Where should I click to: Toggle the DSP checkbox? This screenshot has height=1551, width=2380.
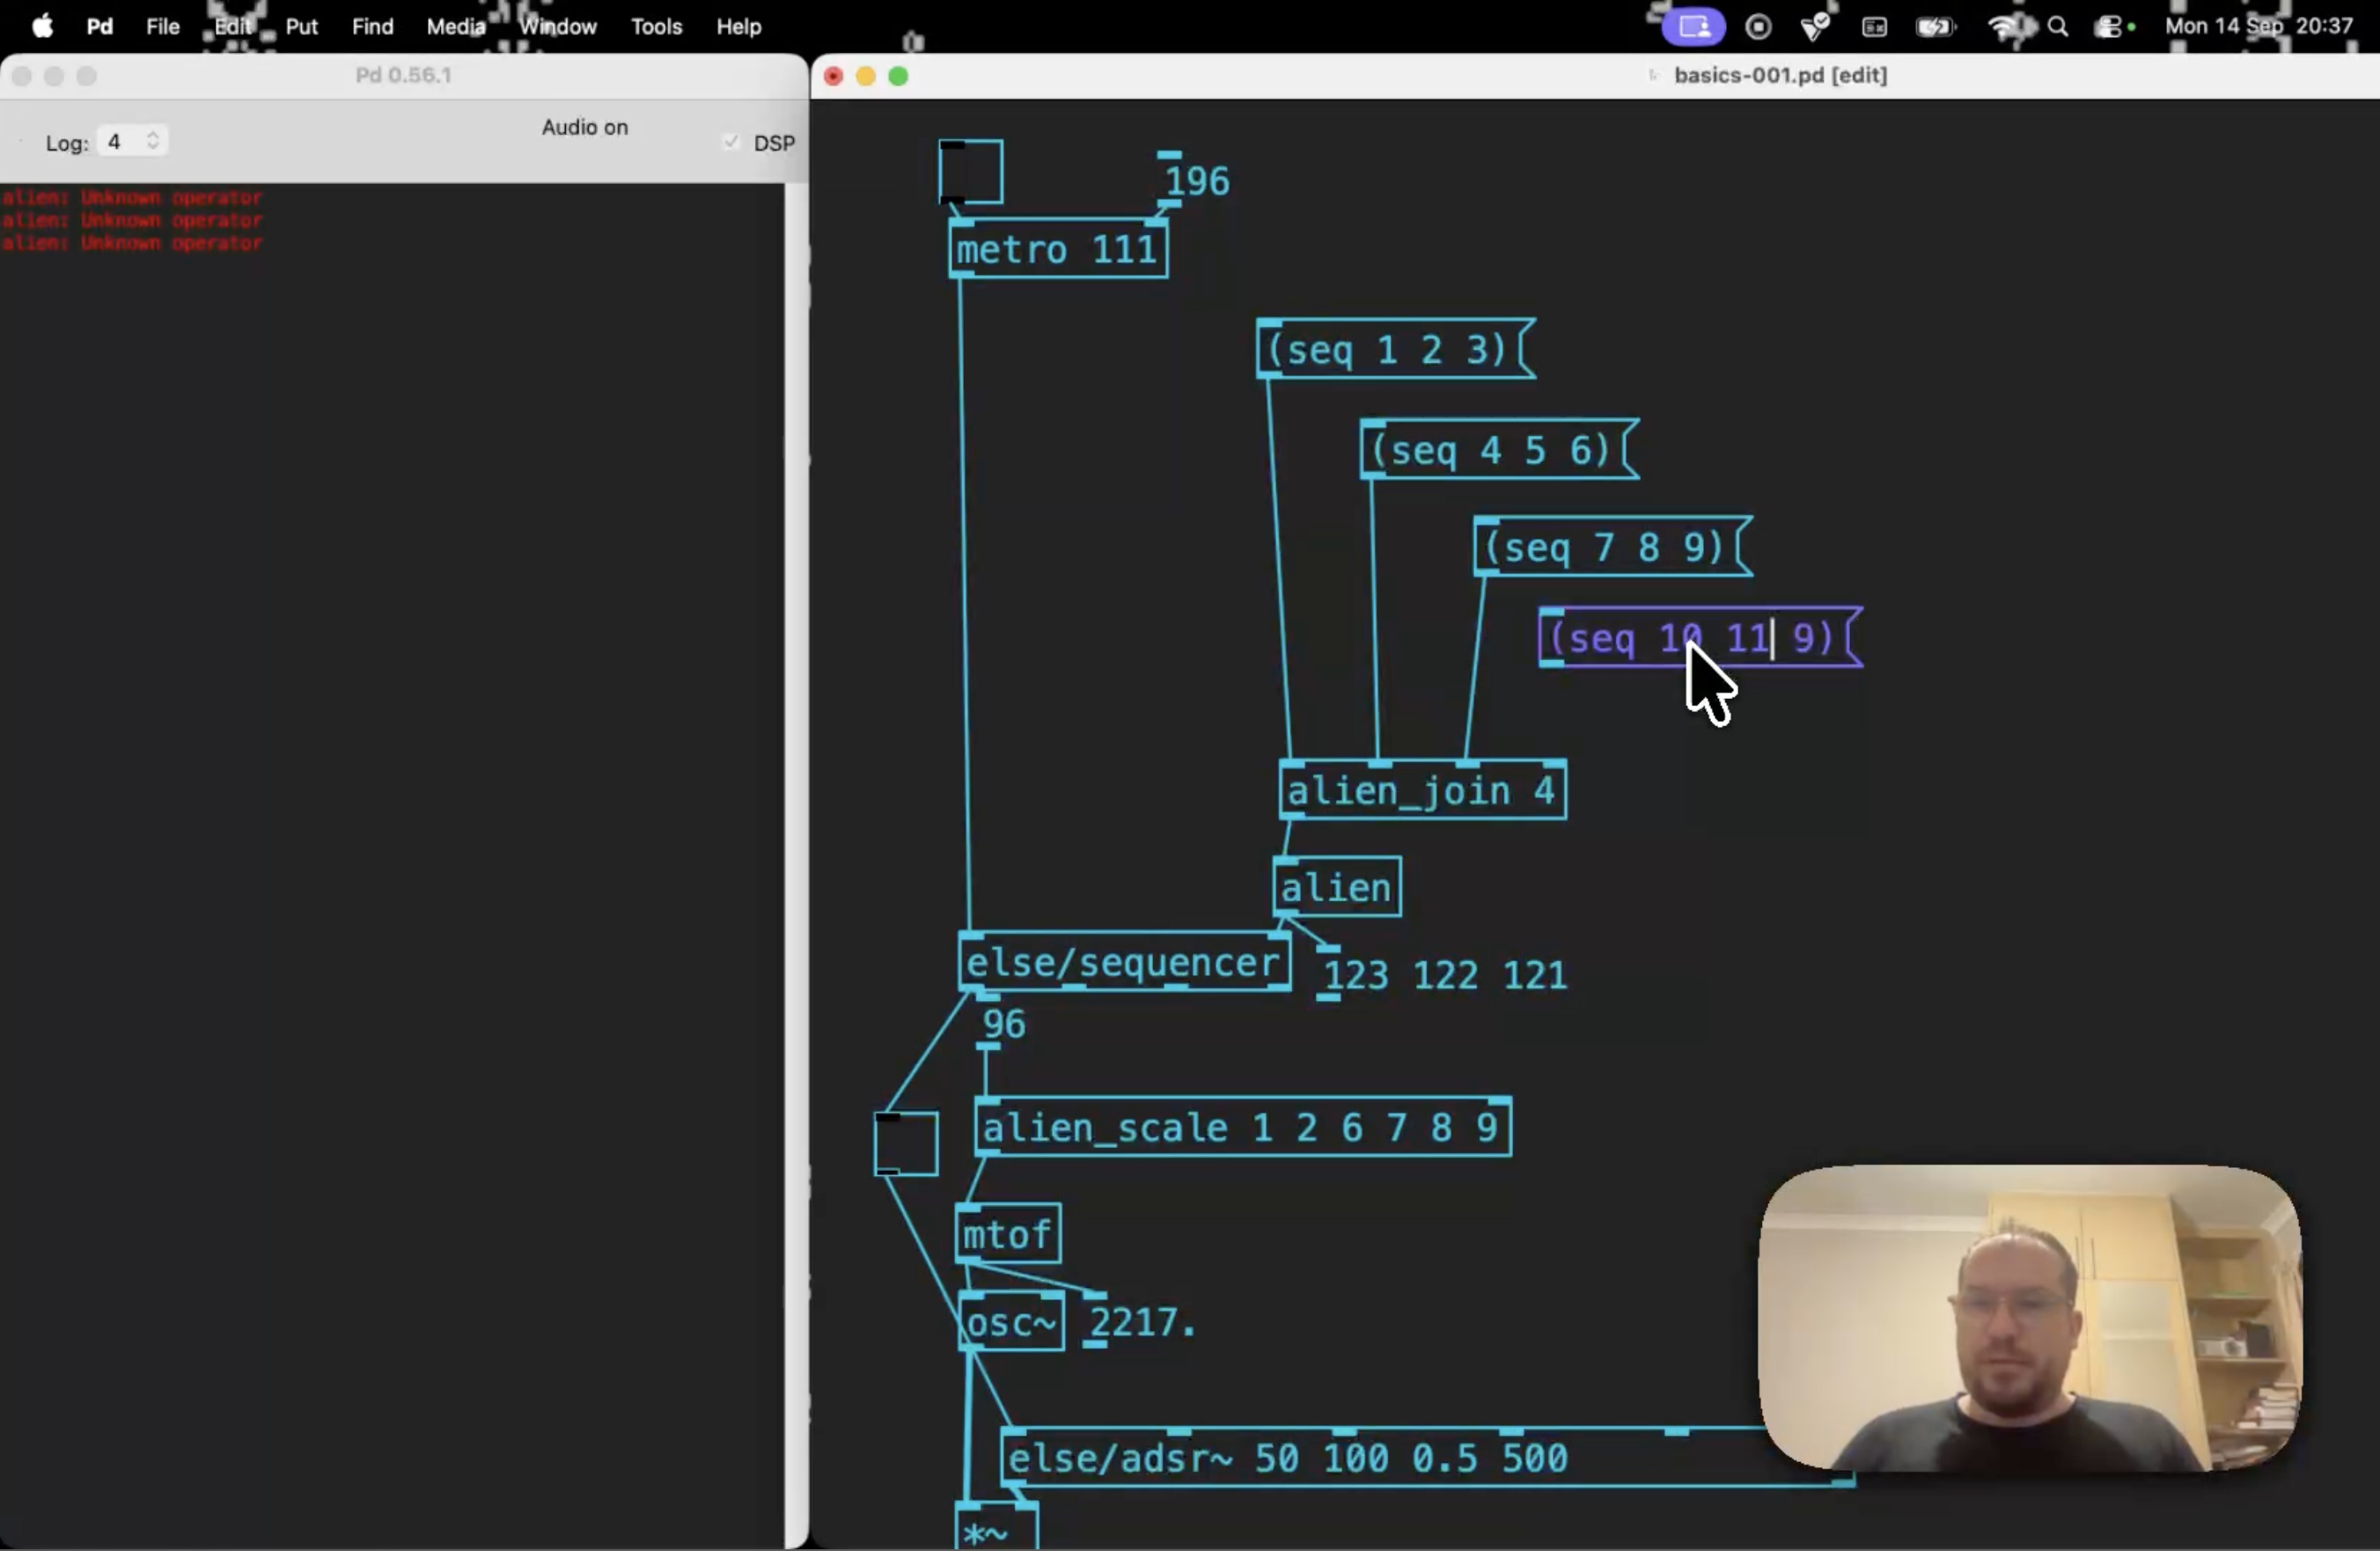click(x=731, y=142)
